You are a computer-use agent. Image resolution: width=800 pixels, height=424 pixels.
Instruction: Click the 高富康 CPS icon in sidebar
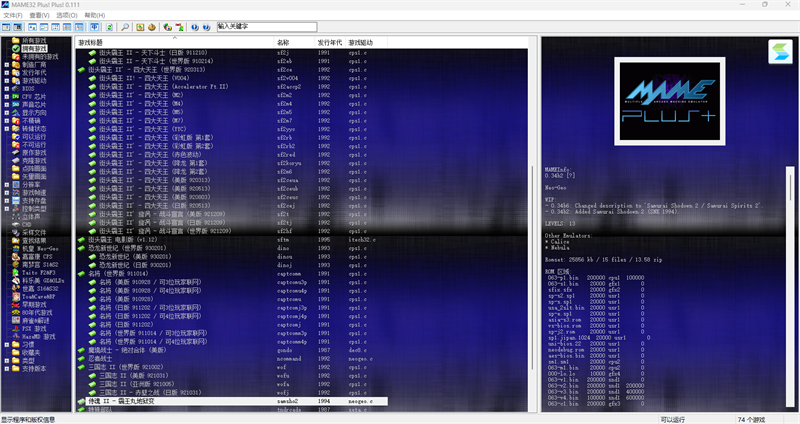(16, 257)
